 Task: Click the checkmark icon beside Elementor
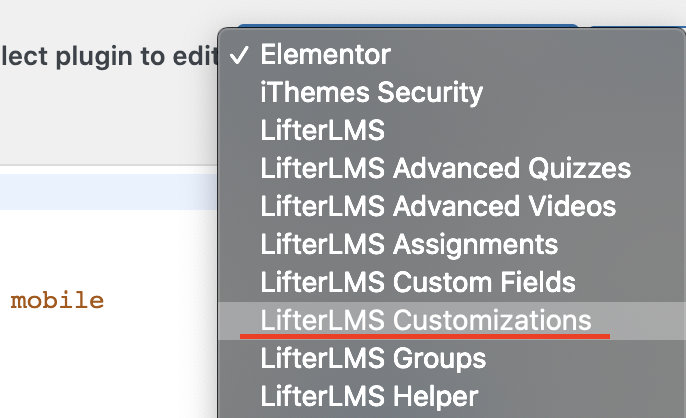[x=239, y=56]
